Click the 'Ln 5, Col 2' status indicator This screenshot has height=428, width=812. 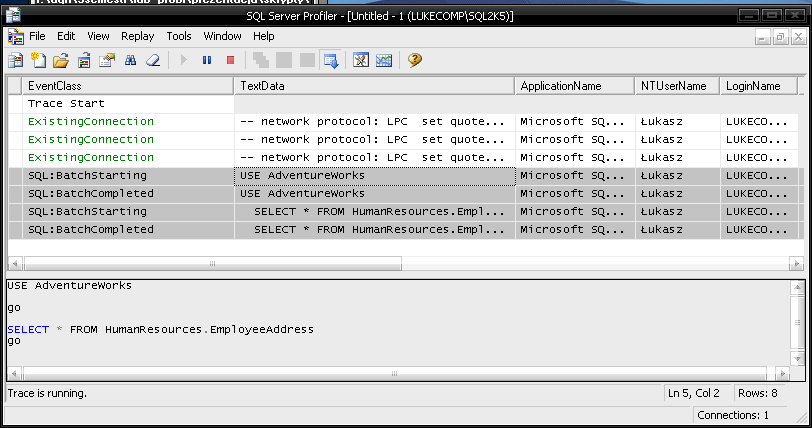click(x=693, y=394)
